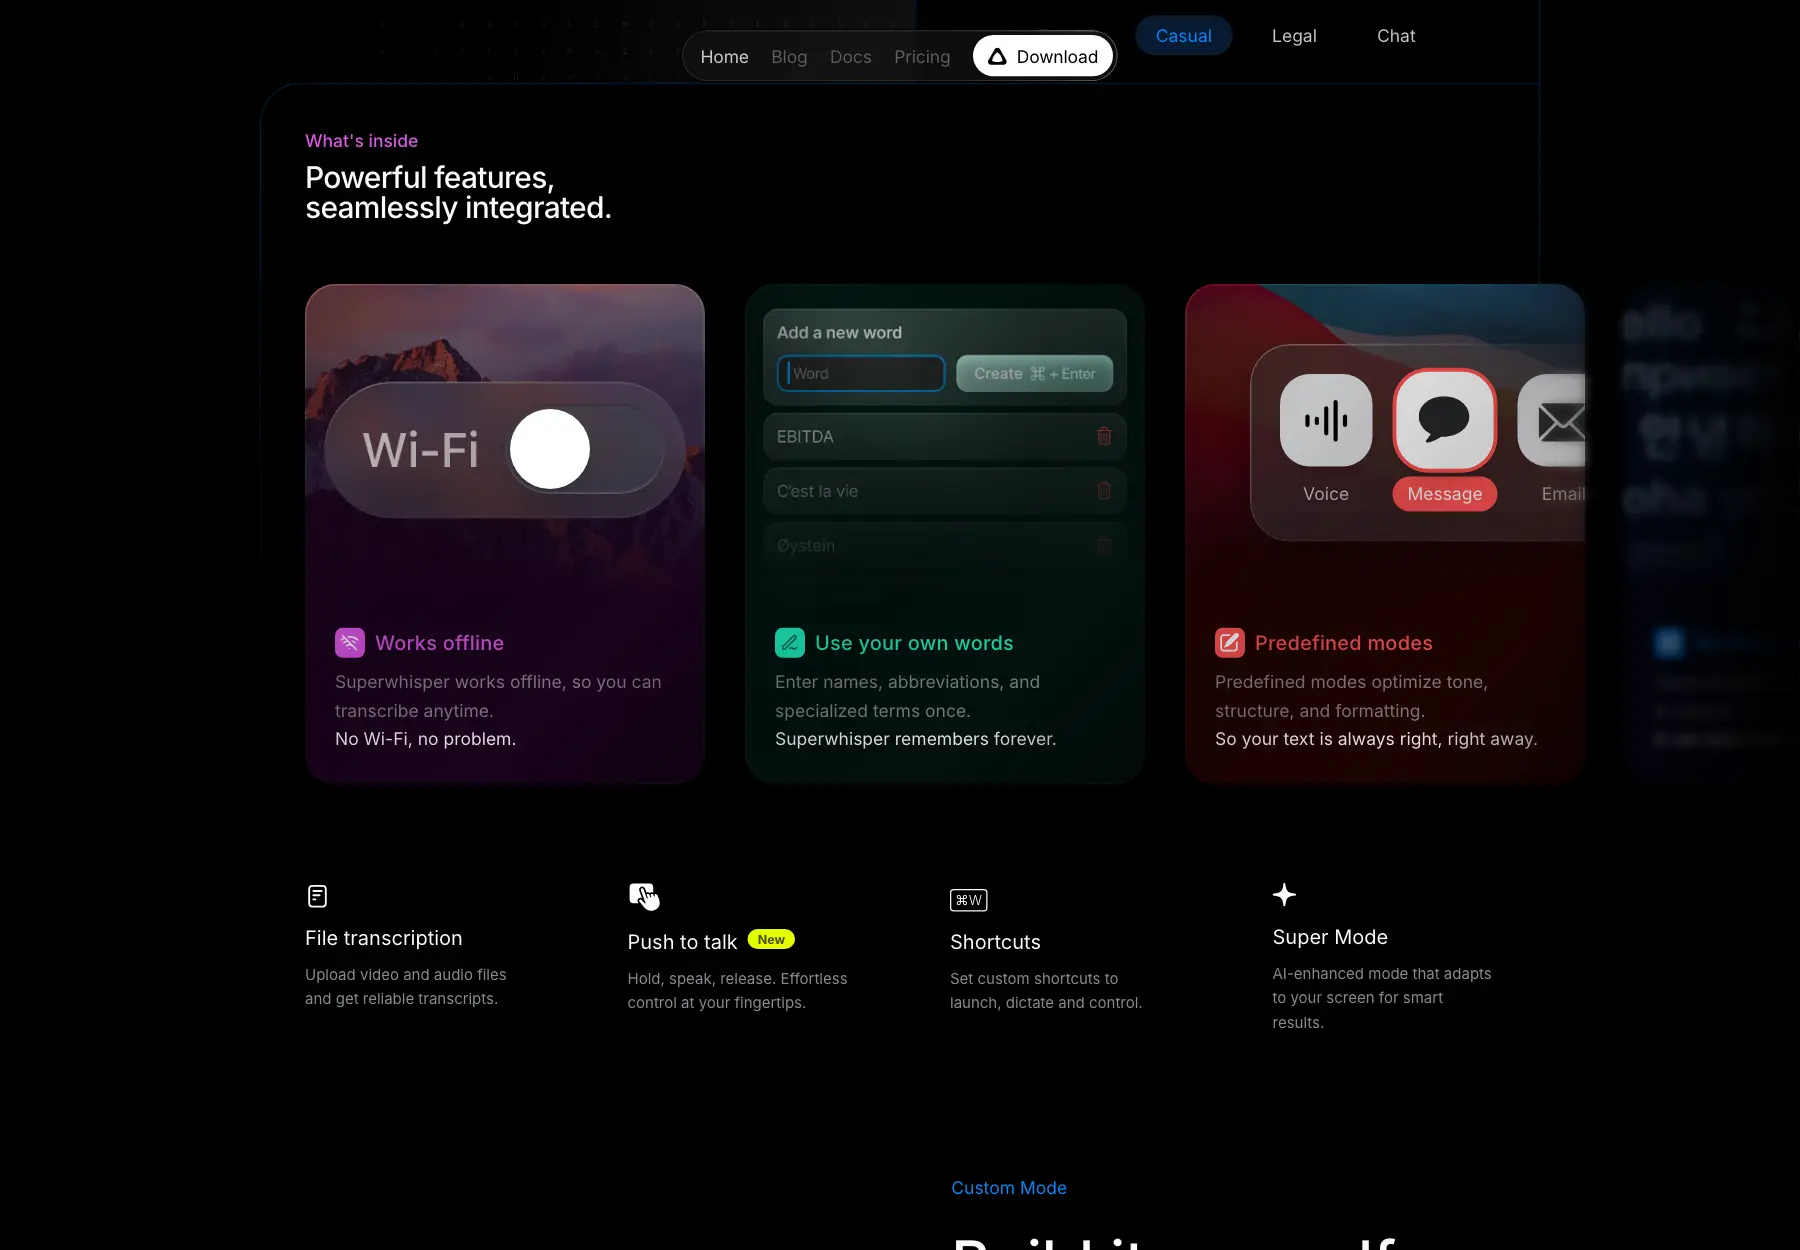Open the Docs nav item
Image resolution: width=1800 pixels, height=1250 pixels.
850,57
